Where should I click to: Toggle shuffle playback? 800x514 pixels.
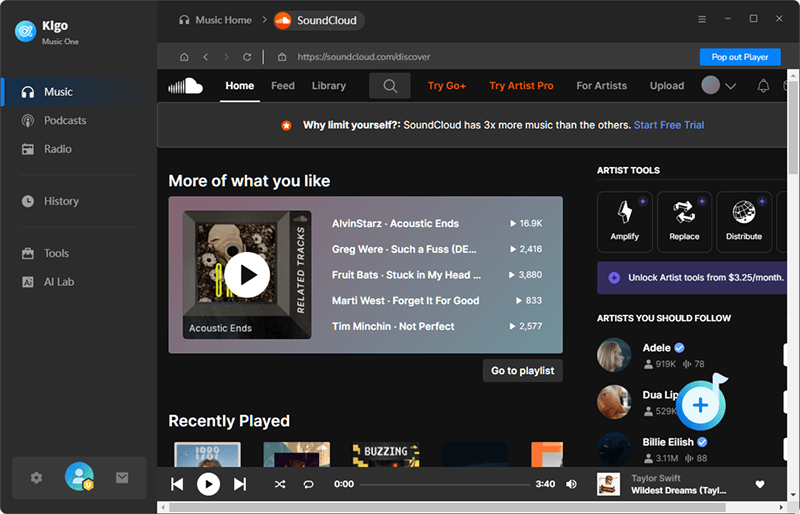pos(280,484)
